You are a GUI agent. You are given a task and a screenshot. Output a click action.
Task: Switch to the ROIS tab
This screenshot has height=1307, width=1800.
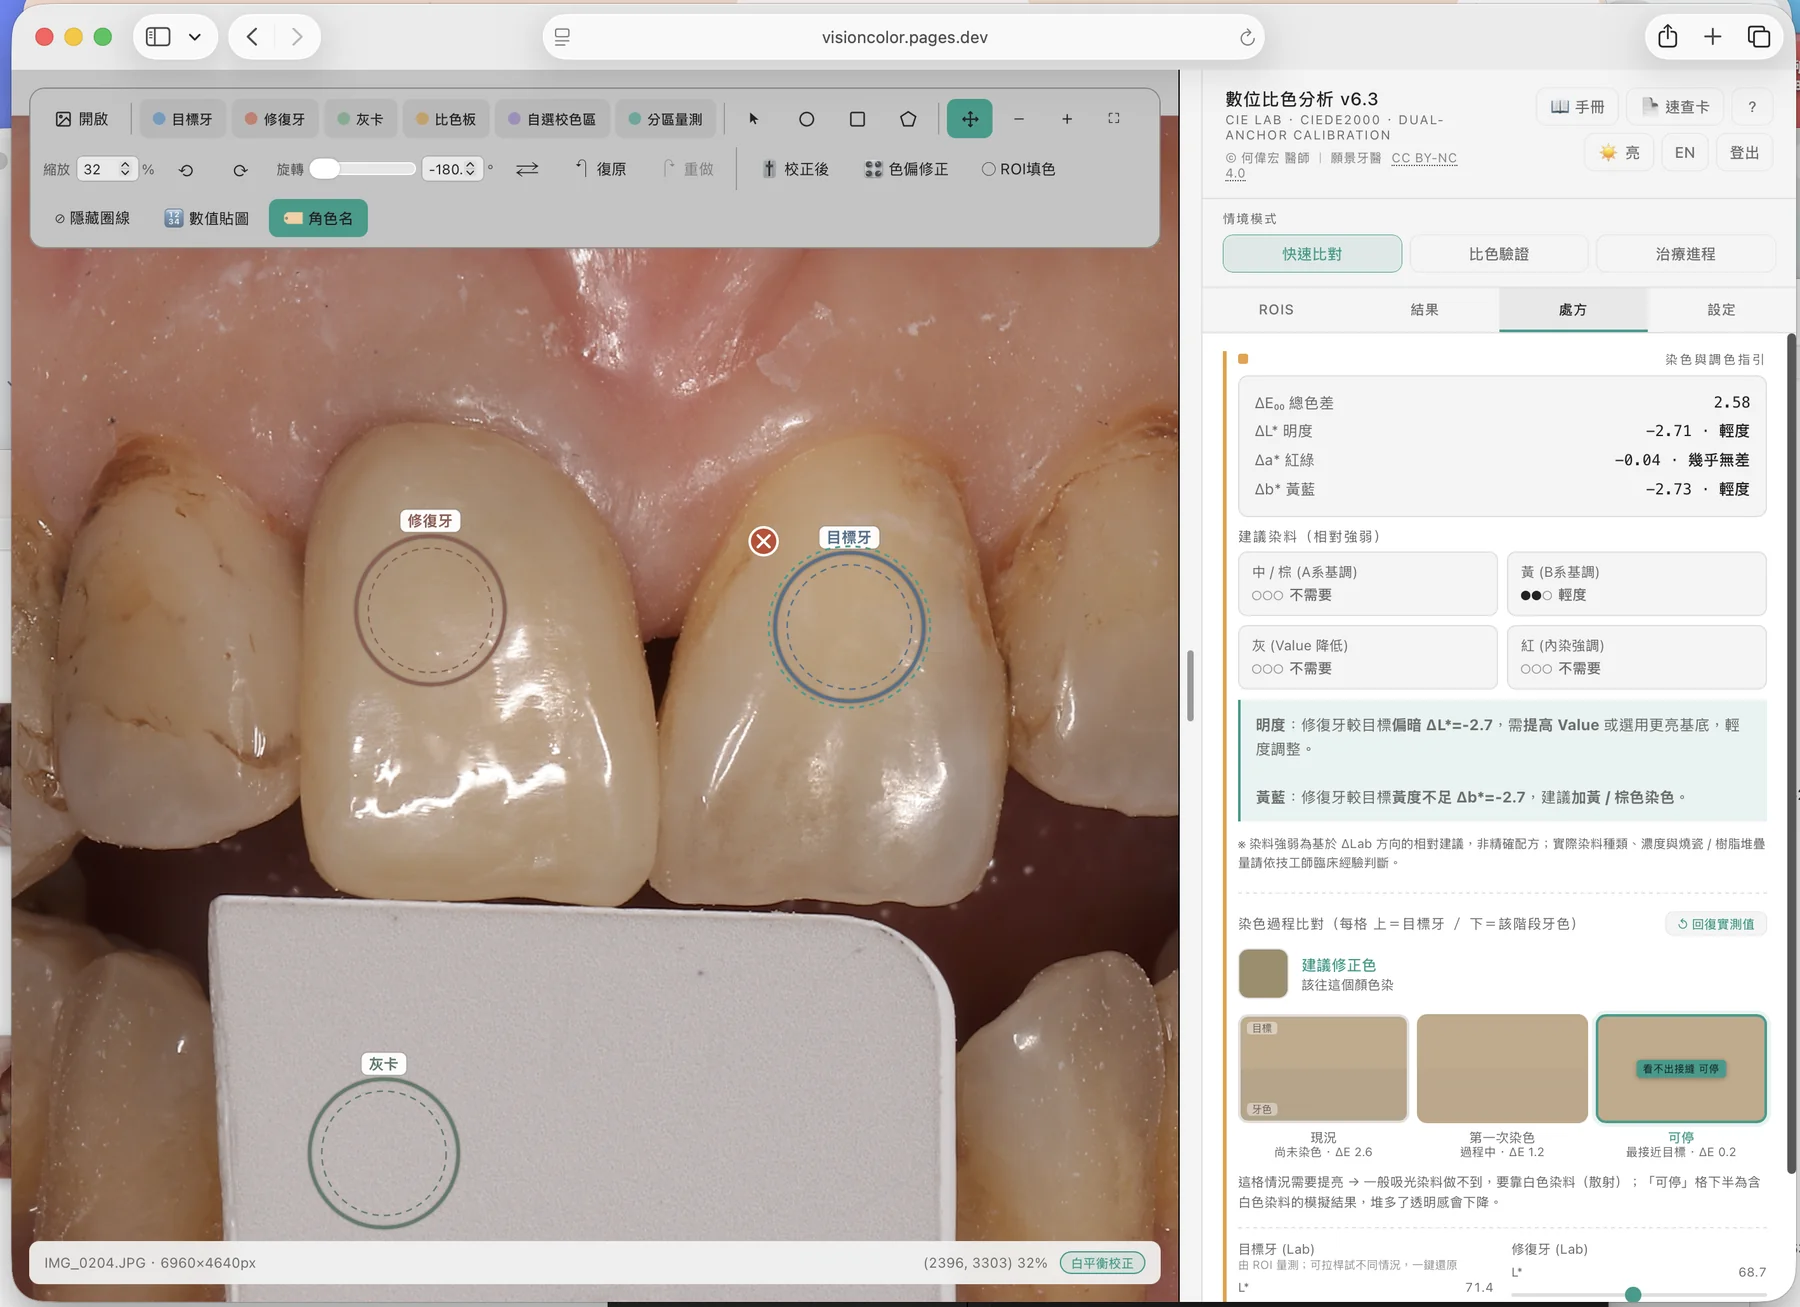(1276, 310)
